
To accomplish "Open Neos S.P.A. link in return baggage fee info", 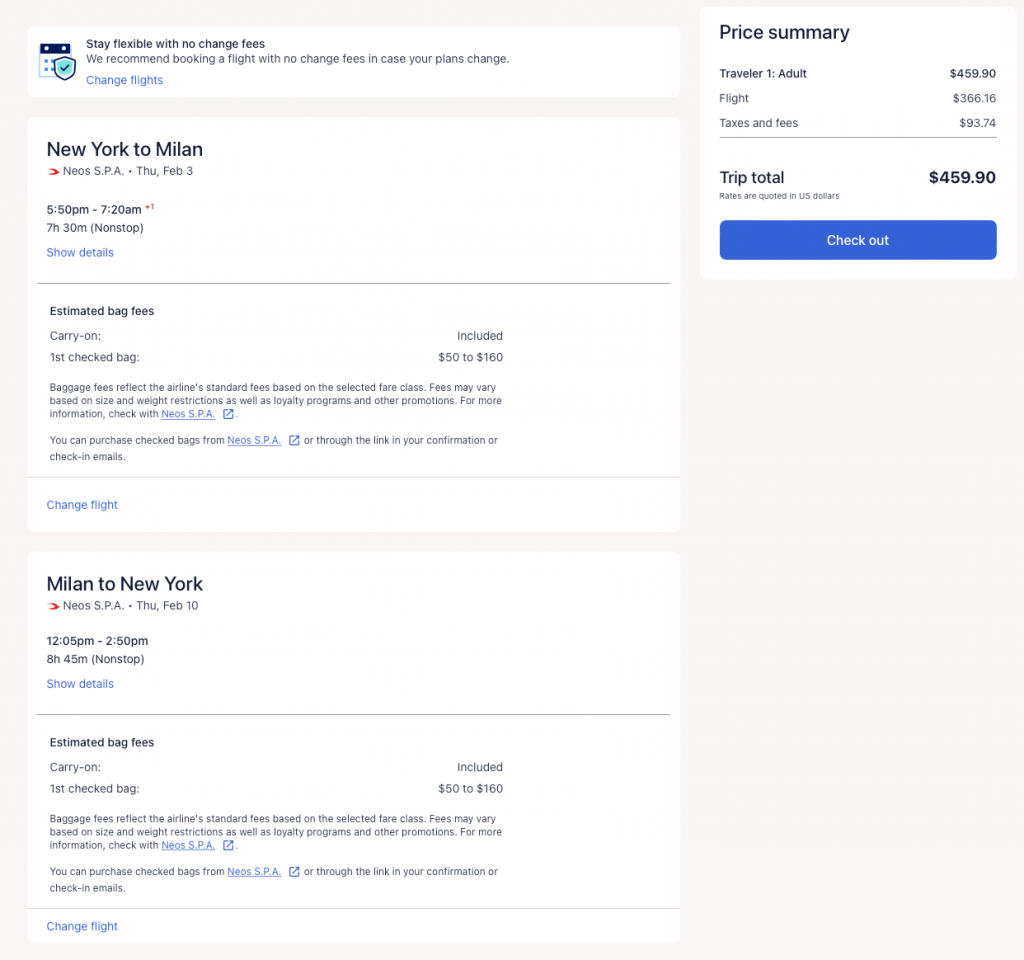I will click(x=188, y=845).
